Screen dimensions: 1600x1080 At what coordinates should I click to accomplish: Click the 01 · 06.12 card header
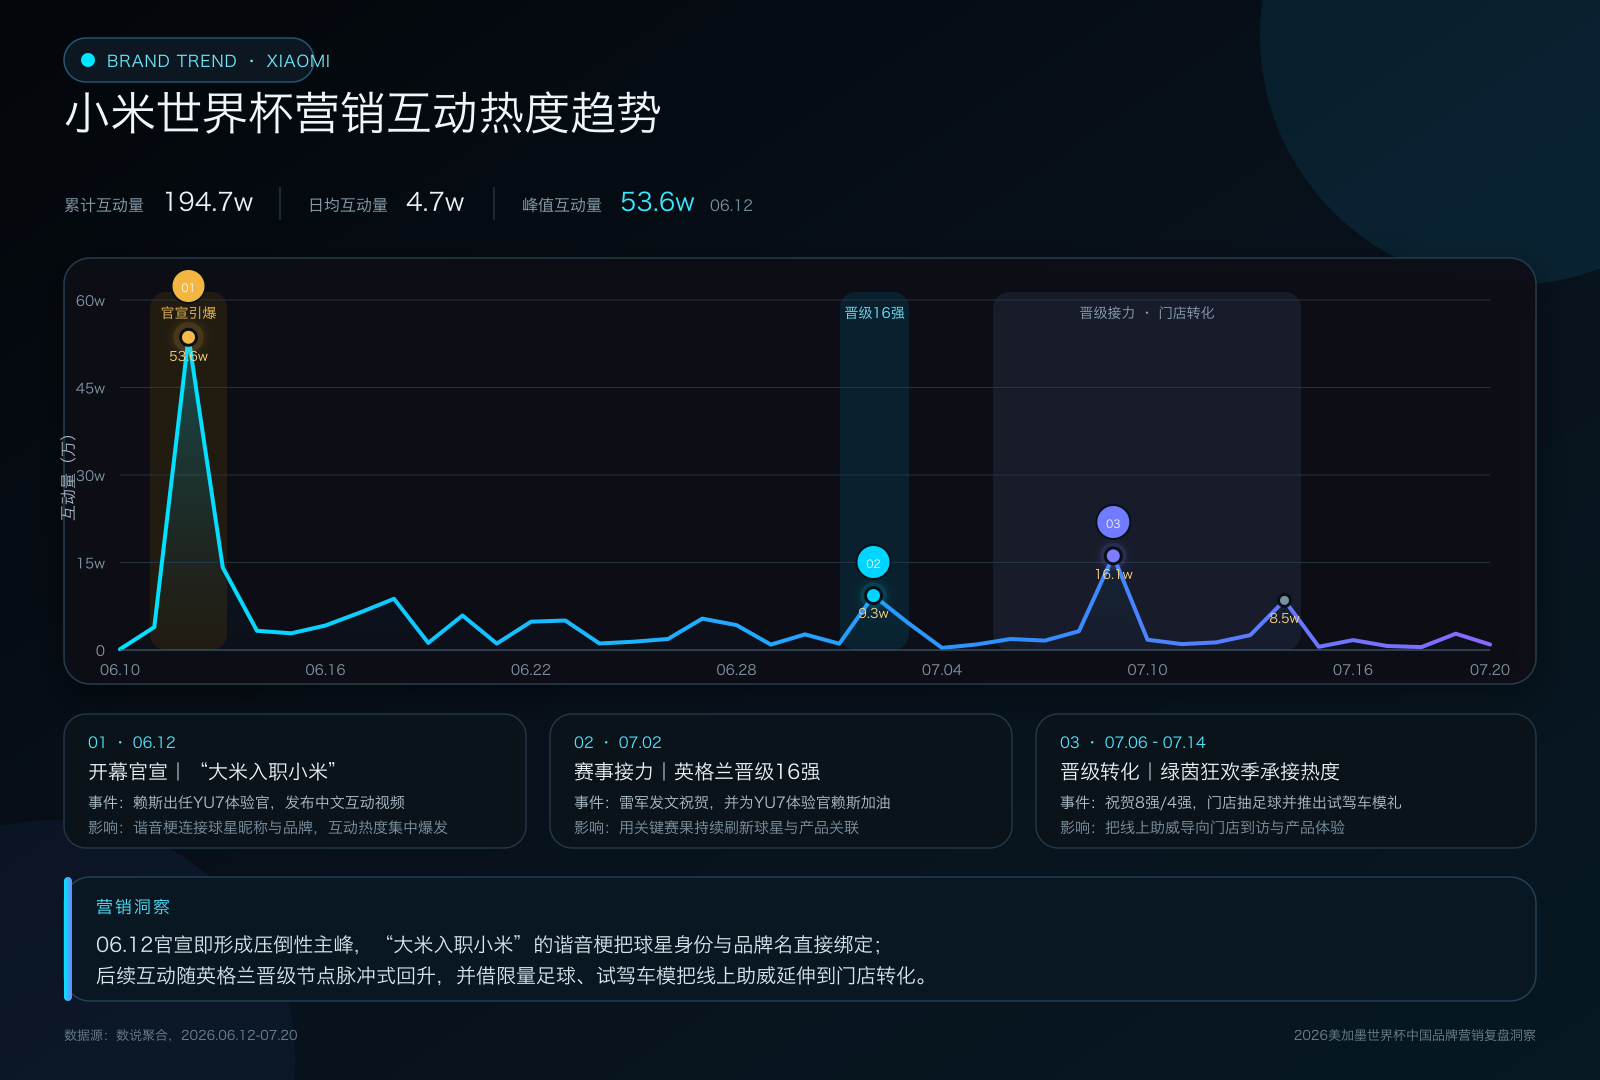(x=132, y=742)
